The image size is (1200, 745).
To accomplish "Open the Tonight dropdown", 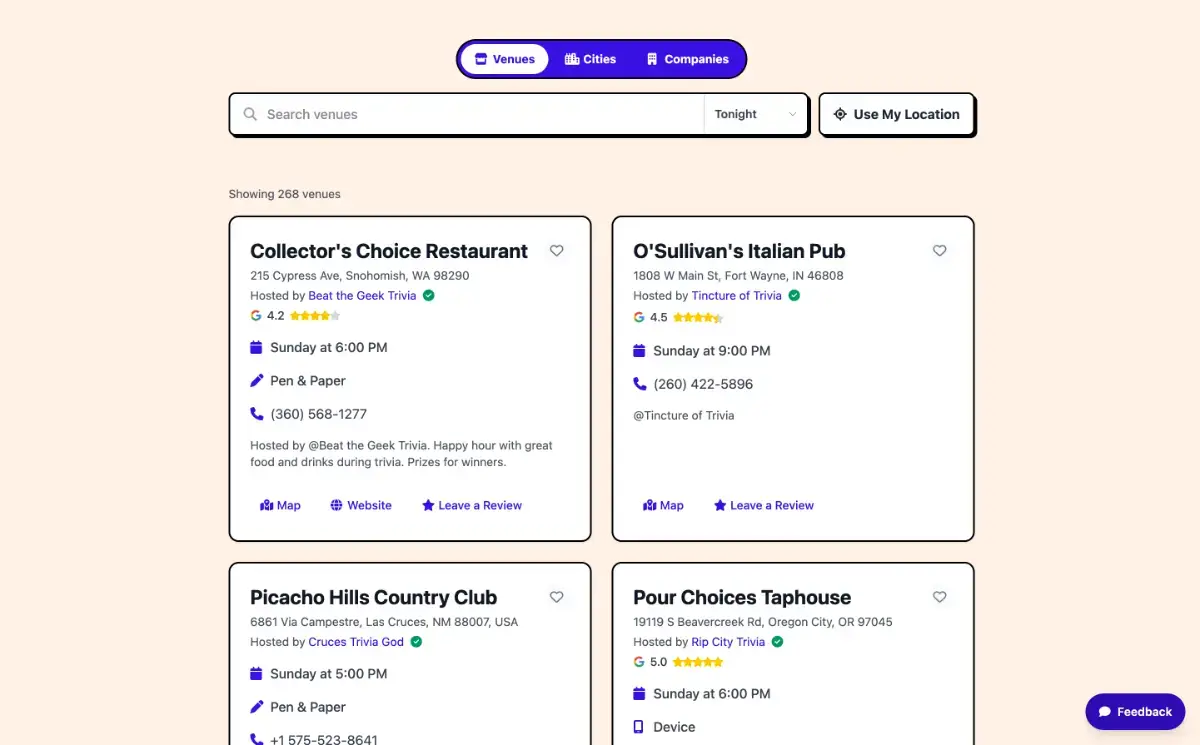I will pyautogui.click(x=755, y=114).
